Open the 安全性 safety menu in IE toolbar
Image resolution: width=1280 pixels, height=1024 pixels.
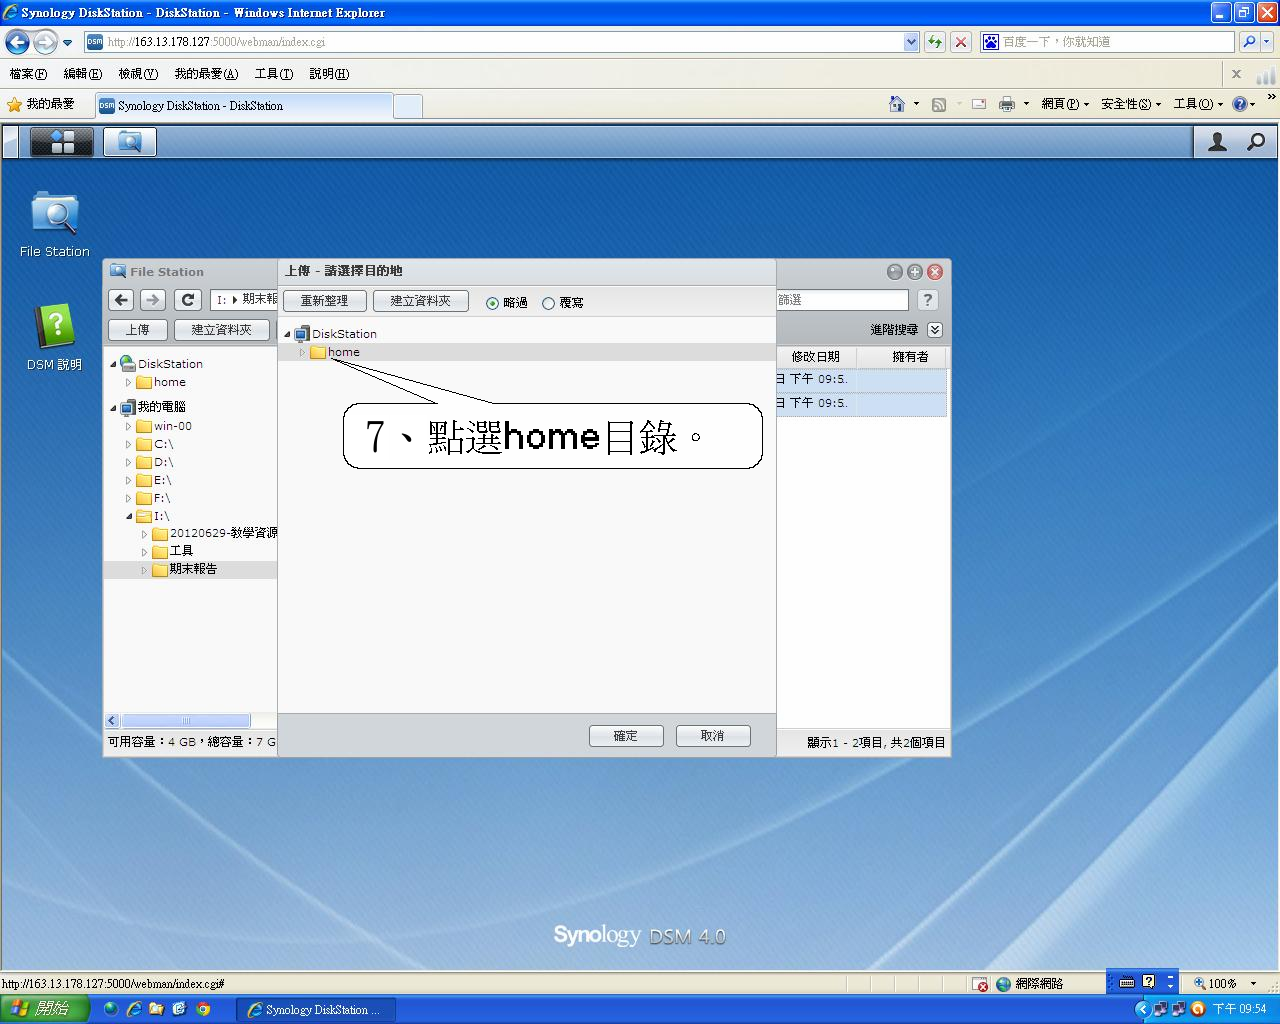pyautogui.click(x=1131, y=104)
